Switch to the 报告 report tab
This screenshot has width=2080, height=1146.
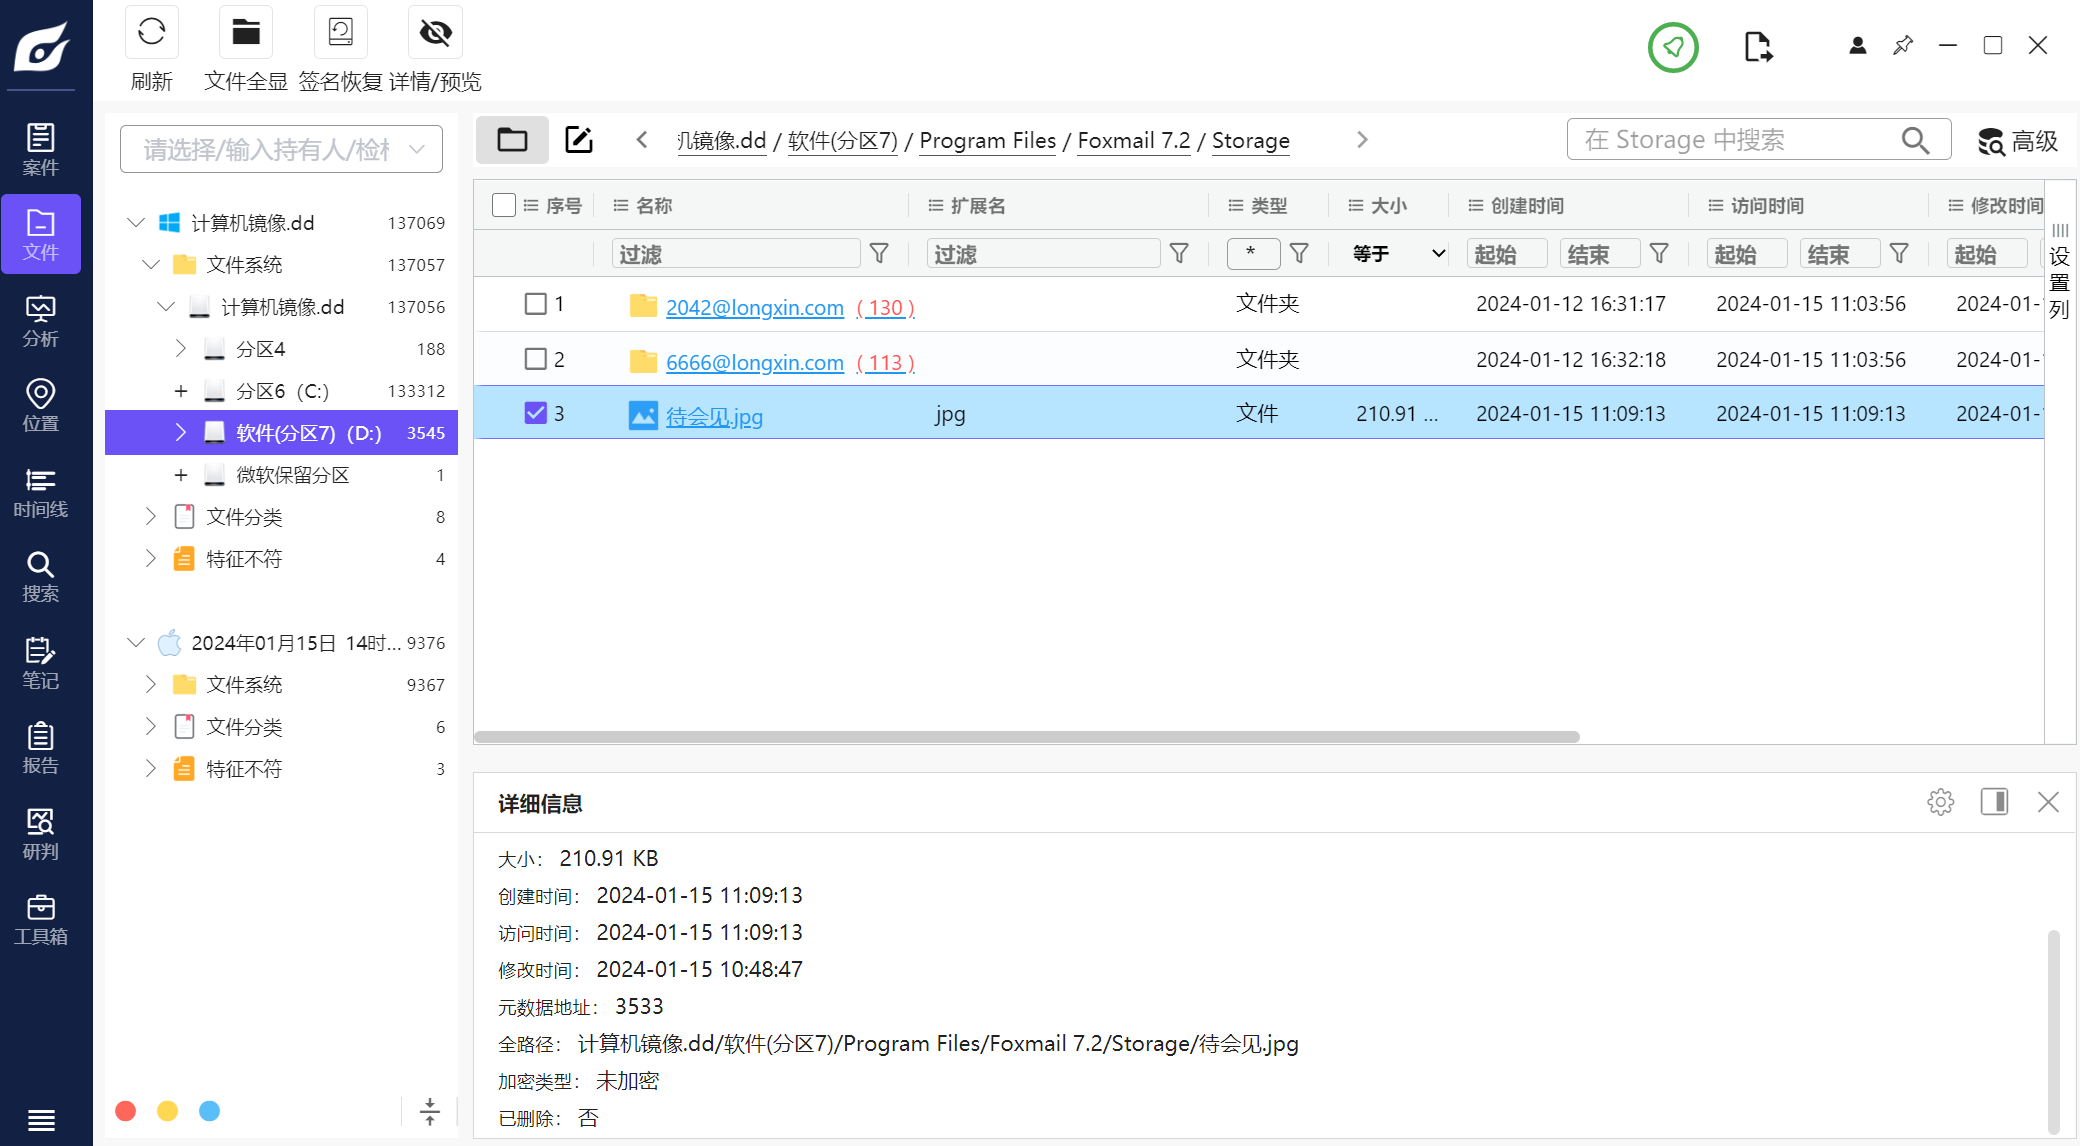[40, 748]
